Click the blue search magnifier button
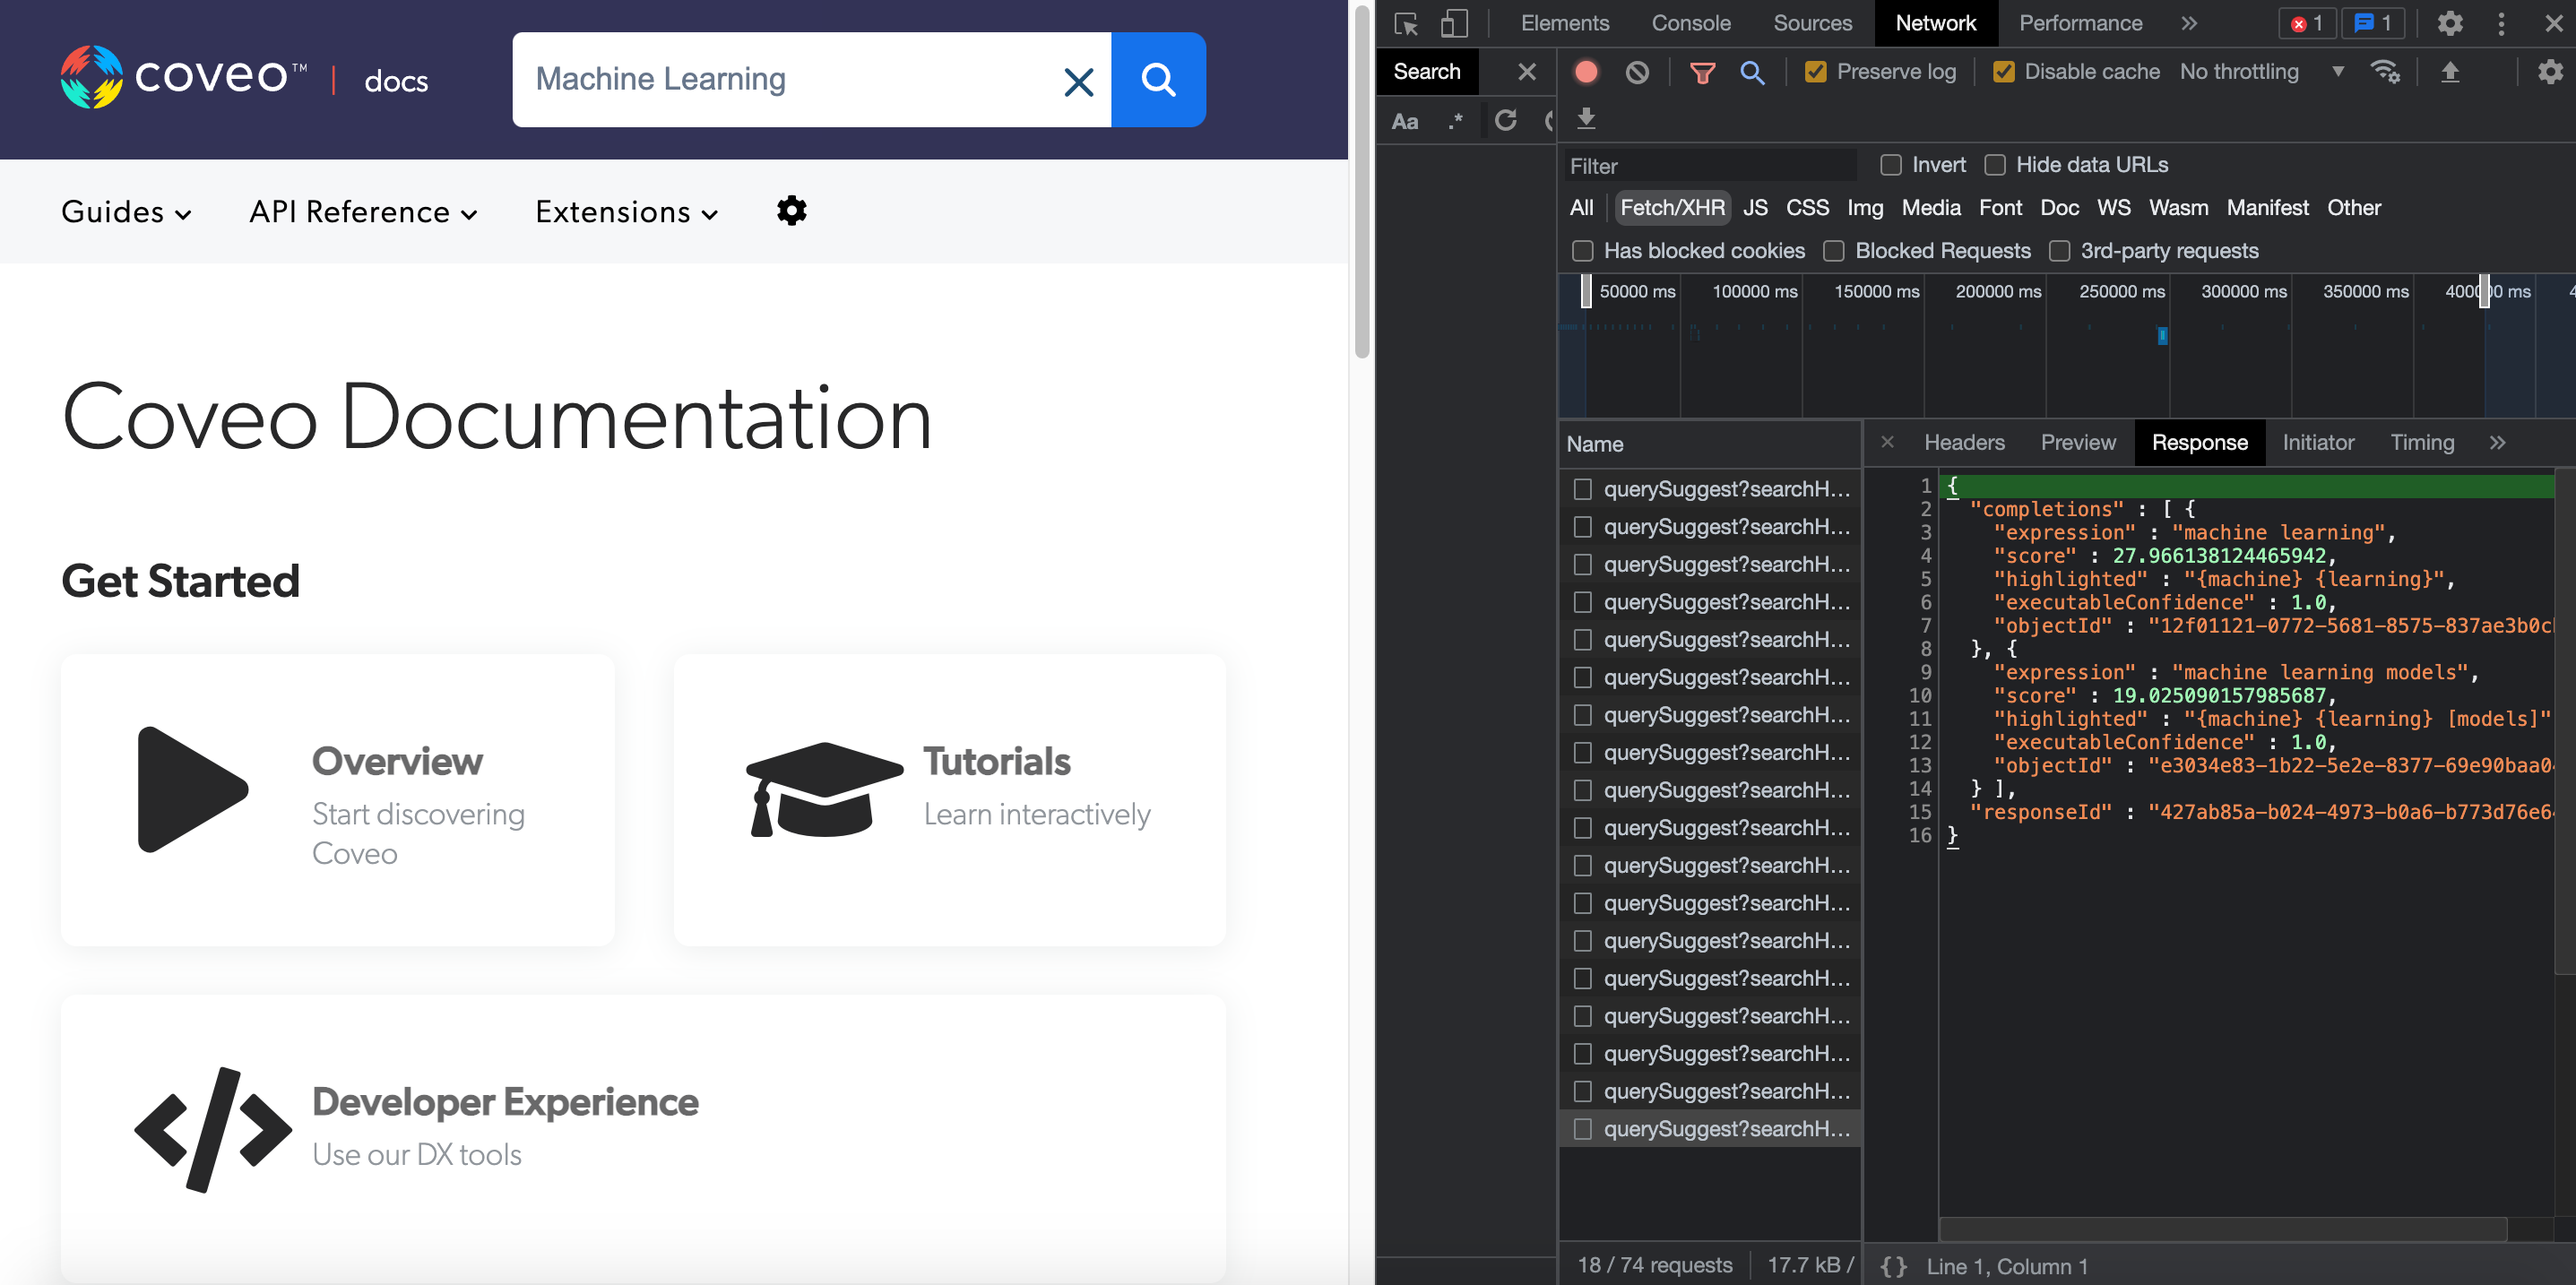This screenshot has width=2576, height=1285. [1158, 80]
